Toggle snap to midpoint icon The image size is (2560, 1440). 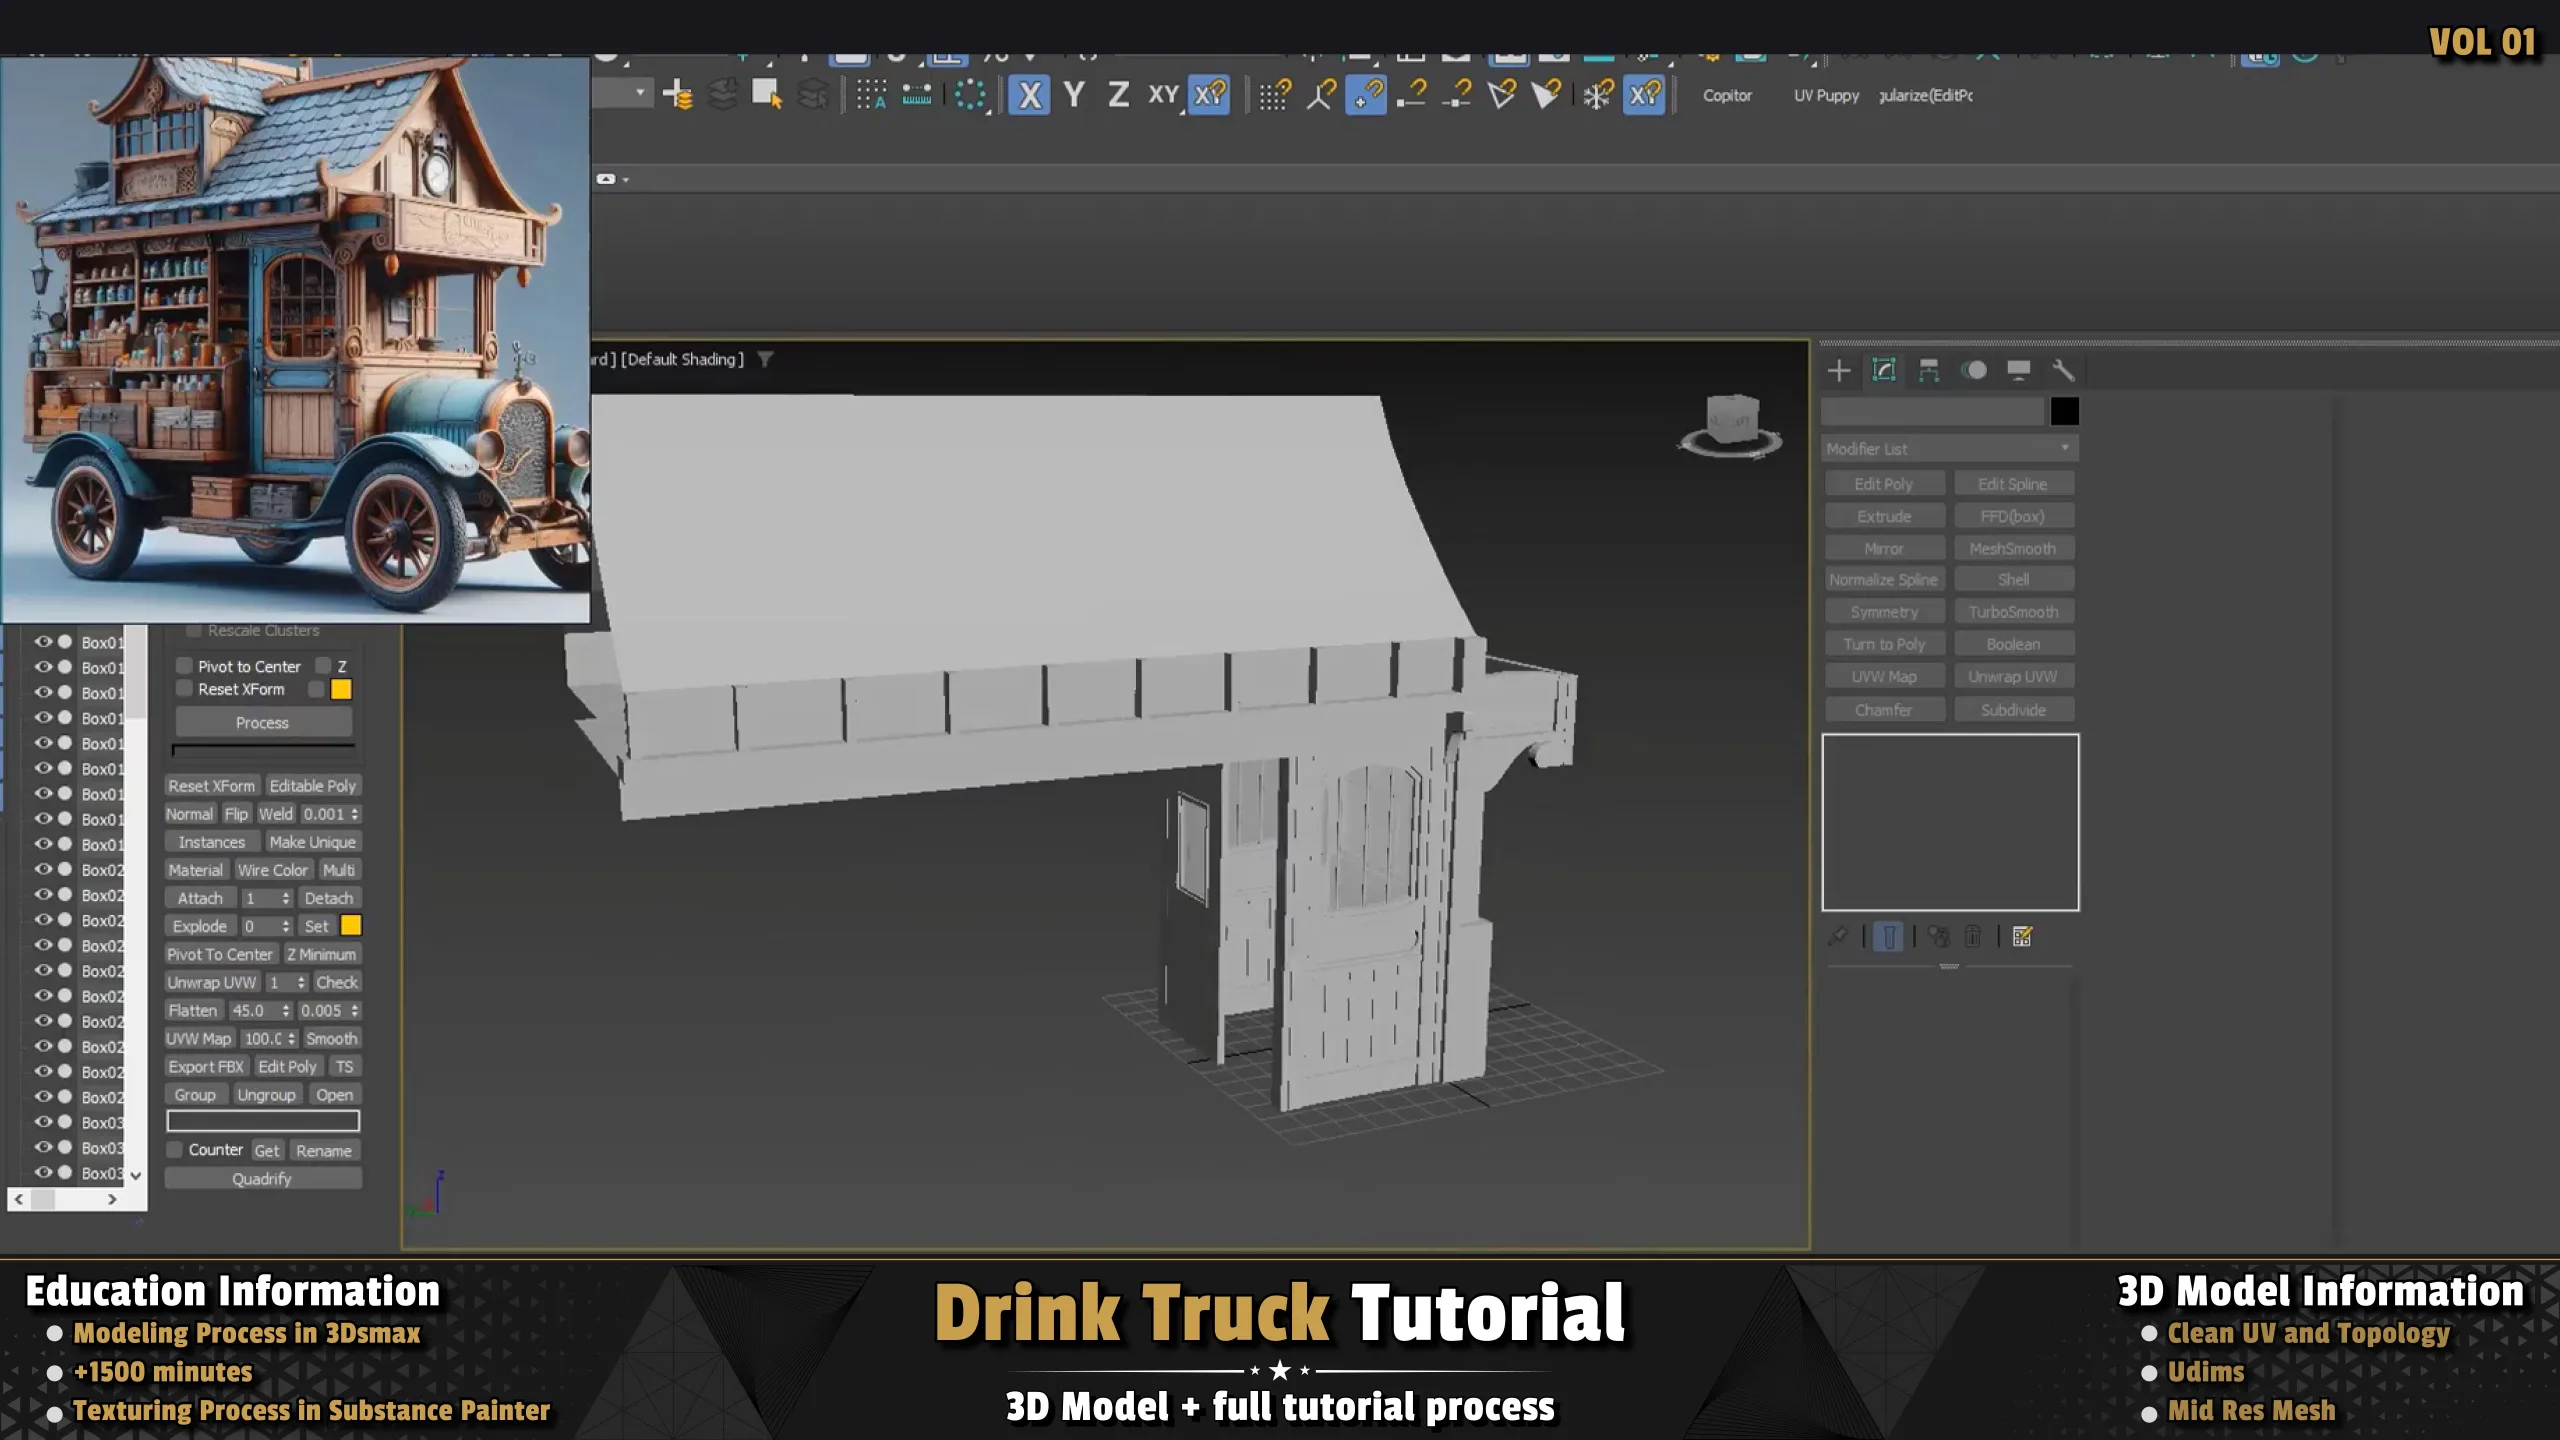tap(1456, 96)
